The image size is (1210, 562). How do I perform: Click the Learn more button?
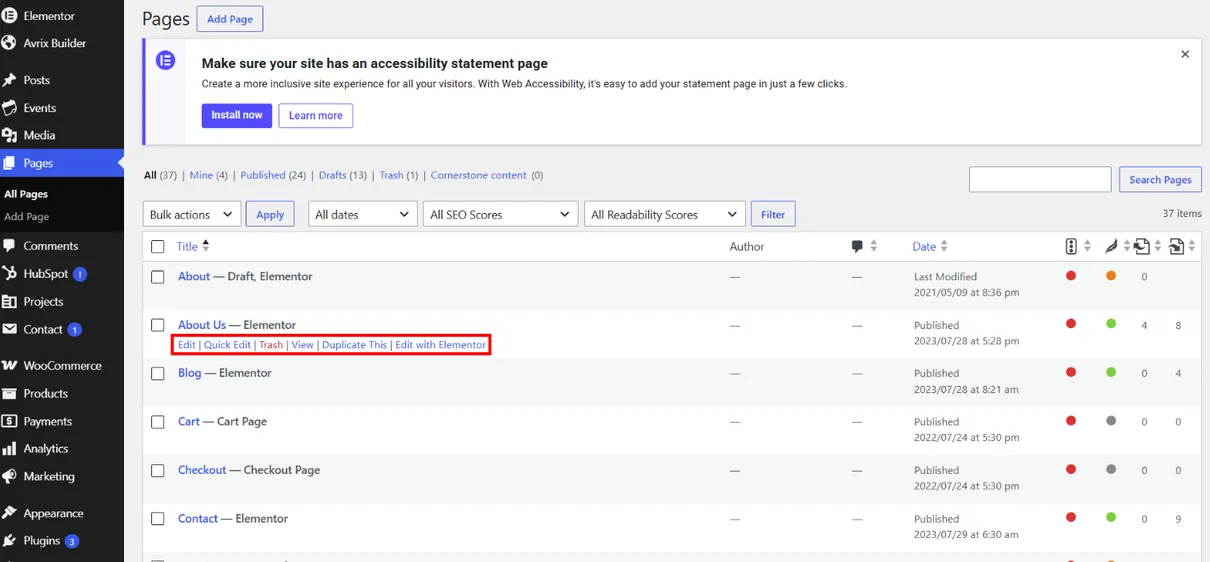[x=315, y=115]
